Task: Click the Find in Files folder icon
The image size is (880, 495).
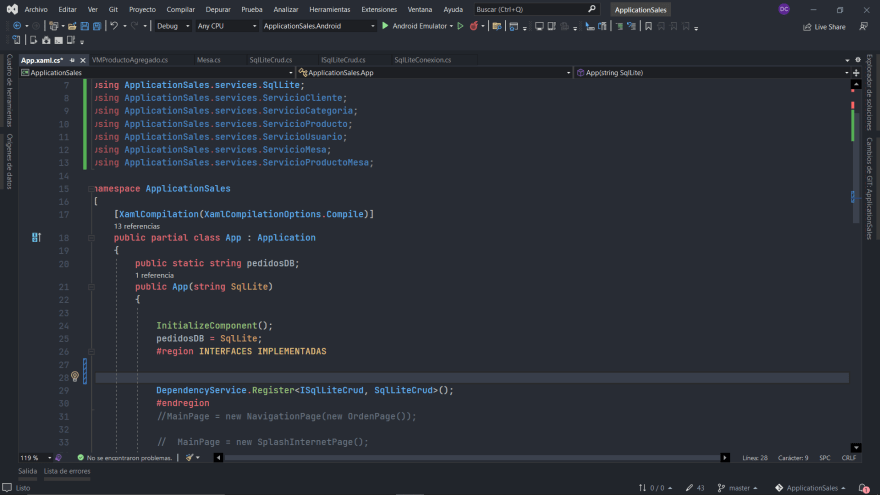Action: tap(497, 26)
